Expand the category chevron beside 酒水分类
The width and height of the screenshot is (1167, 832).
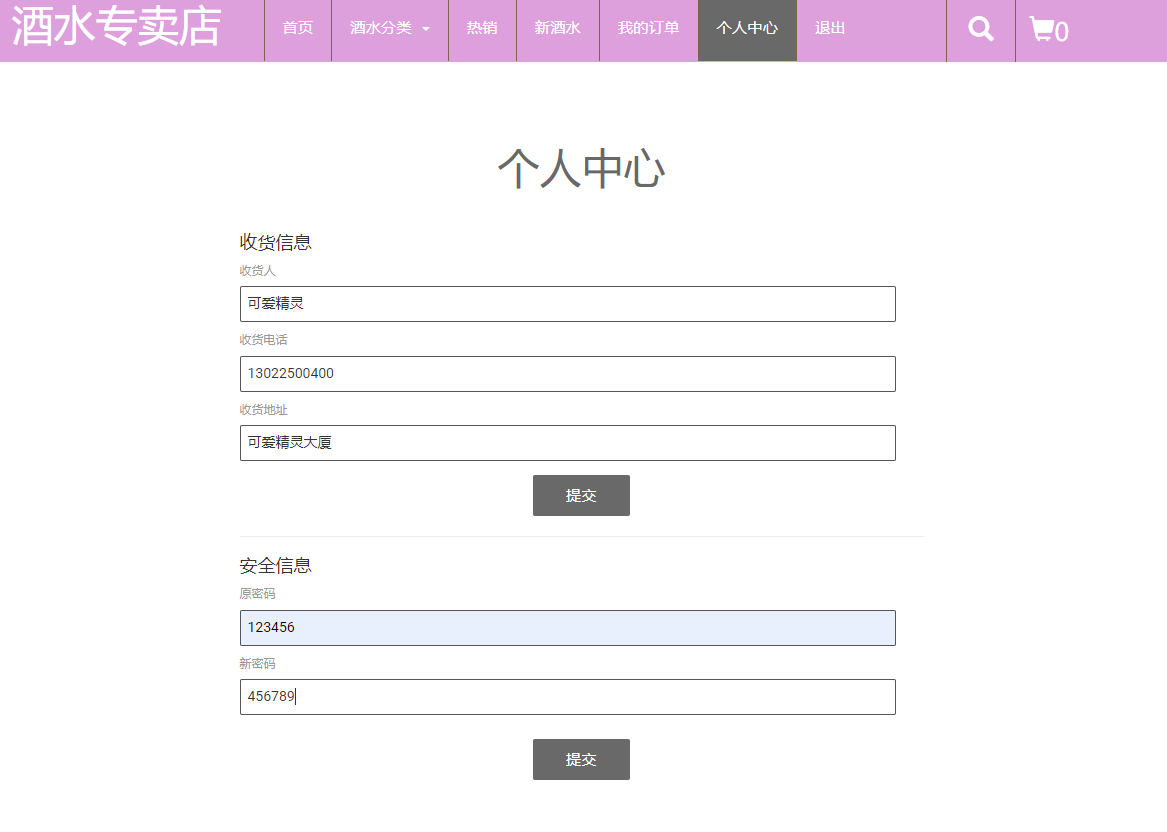click(426, 30)
